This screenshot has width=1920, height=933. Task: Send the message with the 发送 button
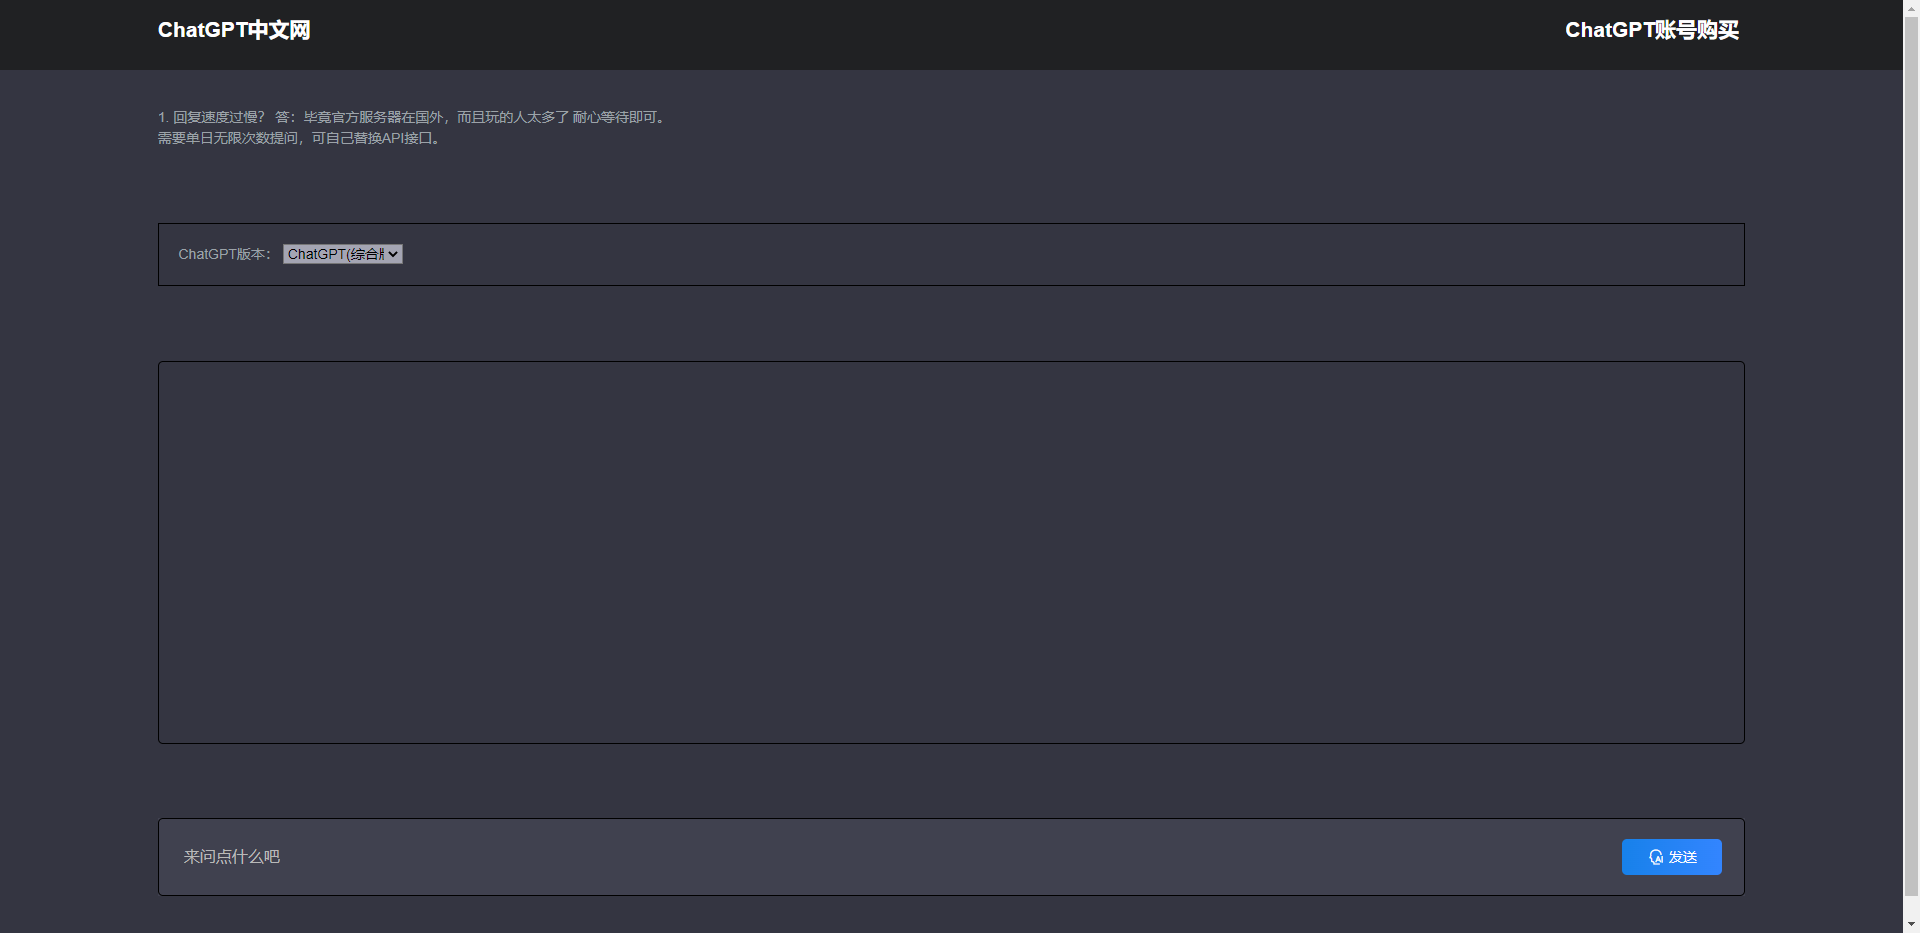pyautogui.click(x=1671, y=857)
